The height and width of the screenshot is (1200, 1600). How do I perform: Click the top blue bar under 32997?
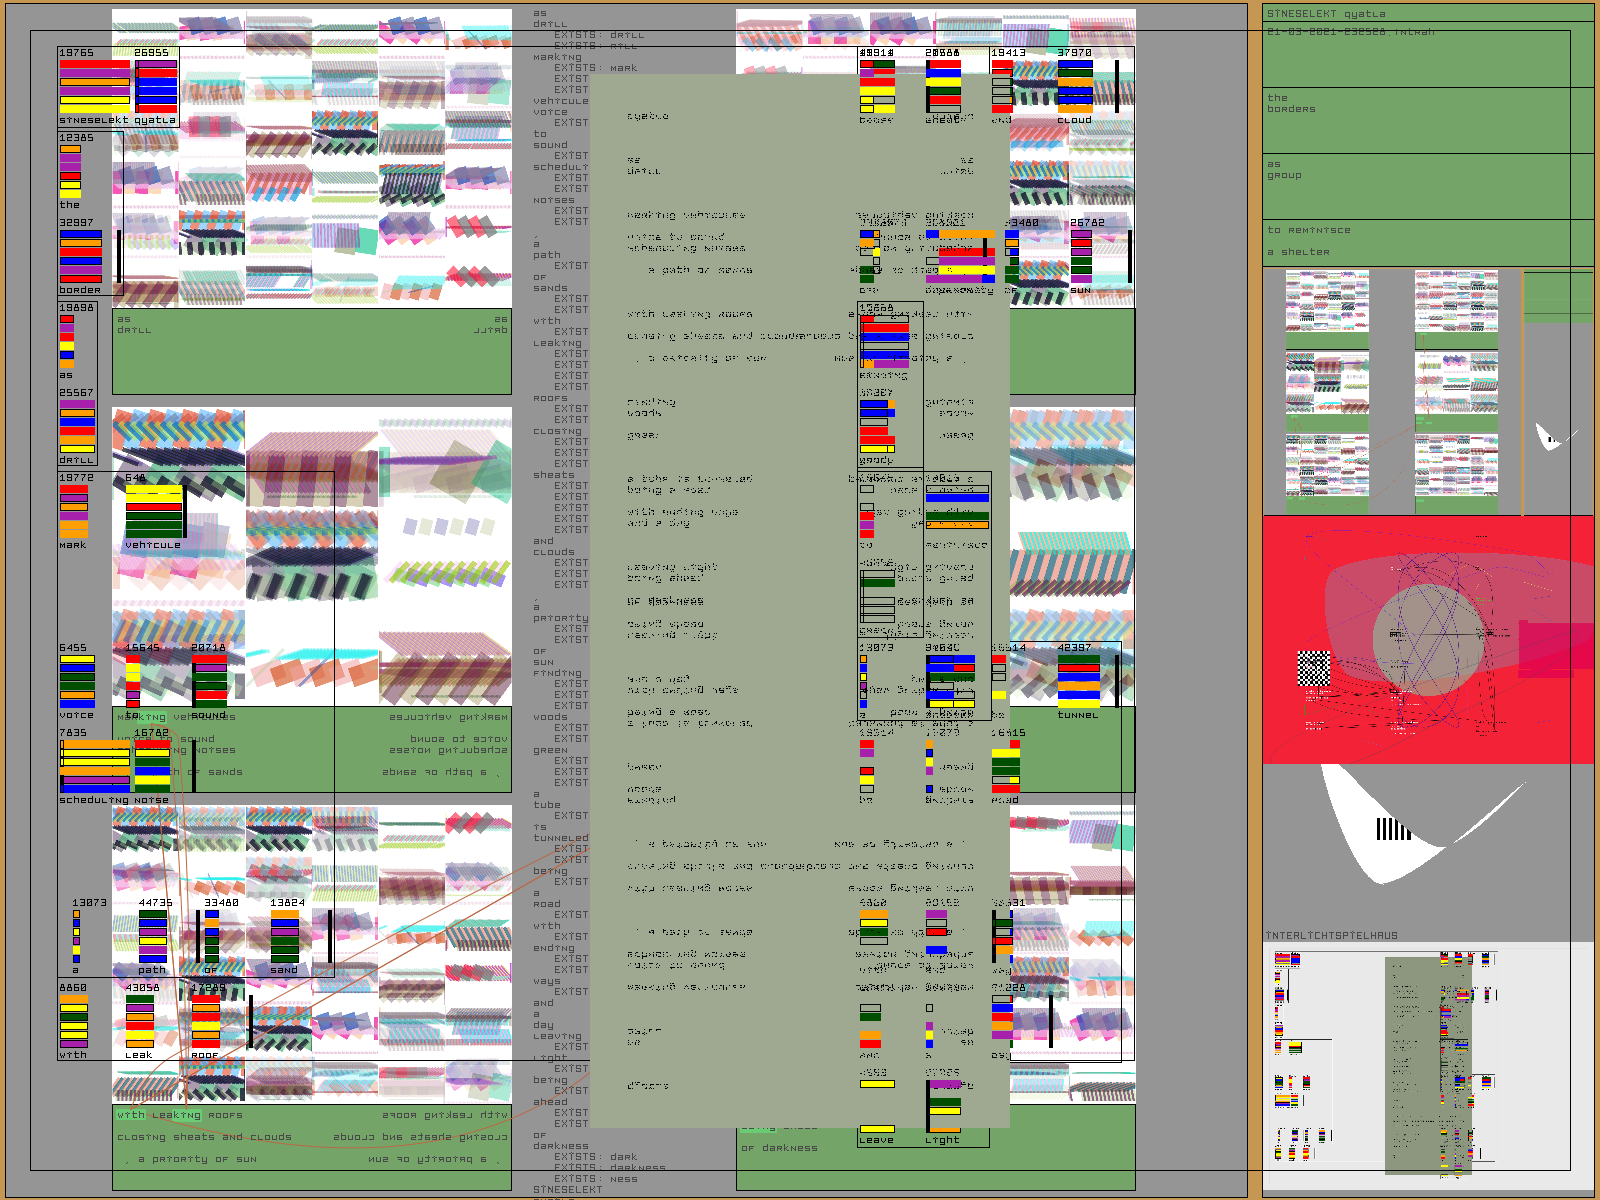(x=80, y=234)
